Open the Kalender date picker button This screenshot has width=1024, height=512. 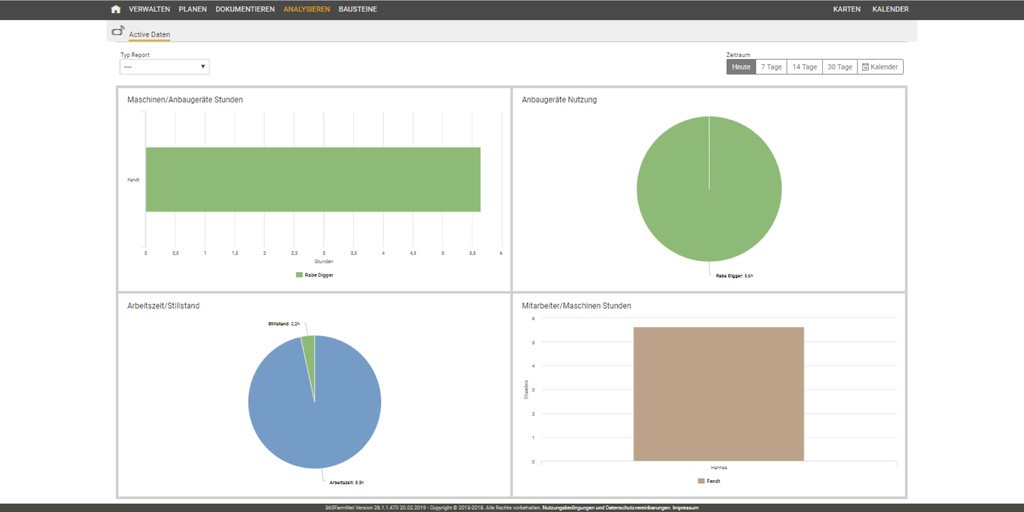pos(881,67)
